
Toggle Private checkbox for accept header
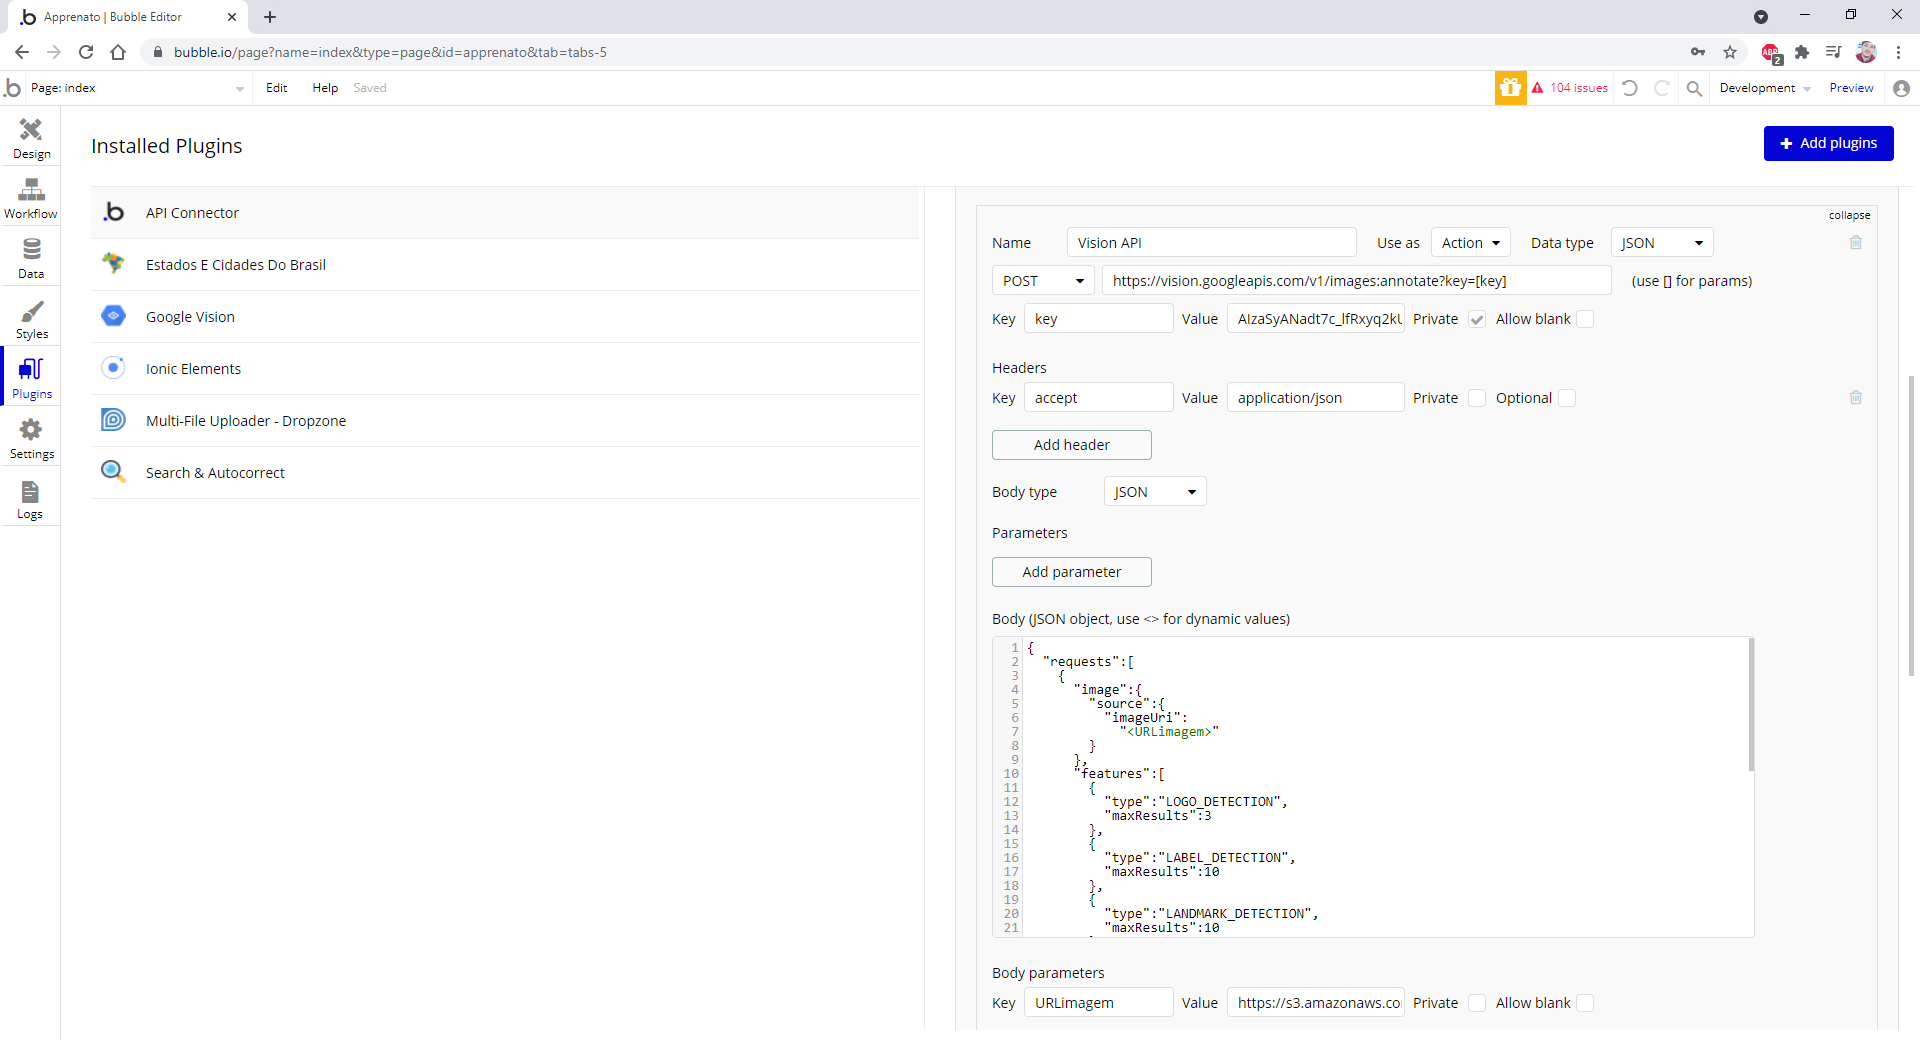(x=1477, y=398)
